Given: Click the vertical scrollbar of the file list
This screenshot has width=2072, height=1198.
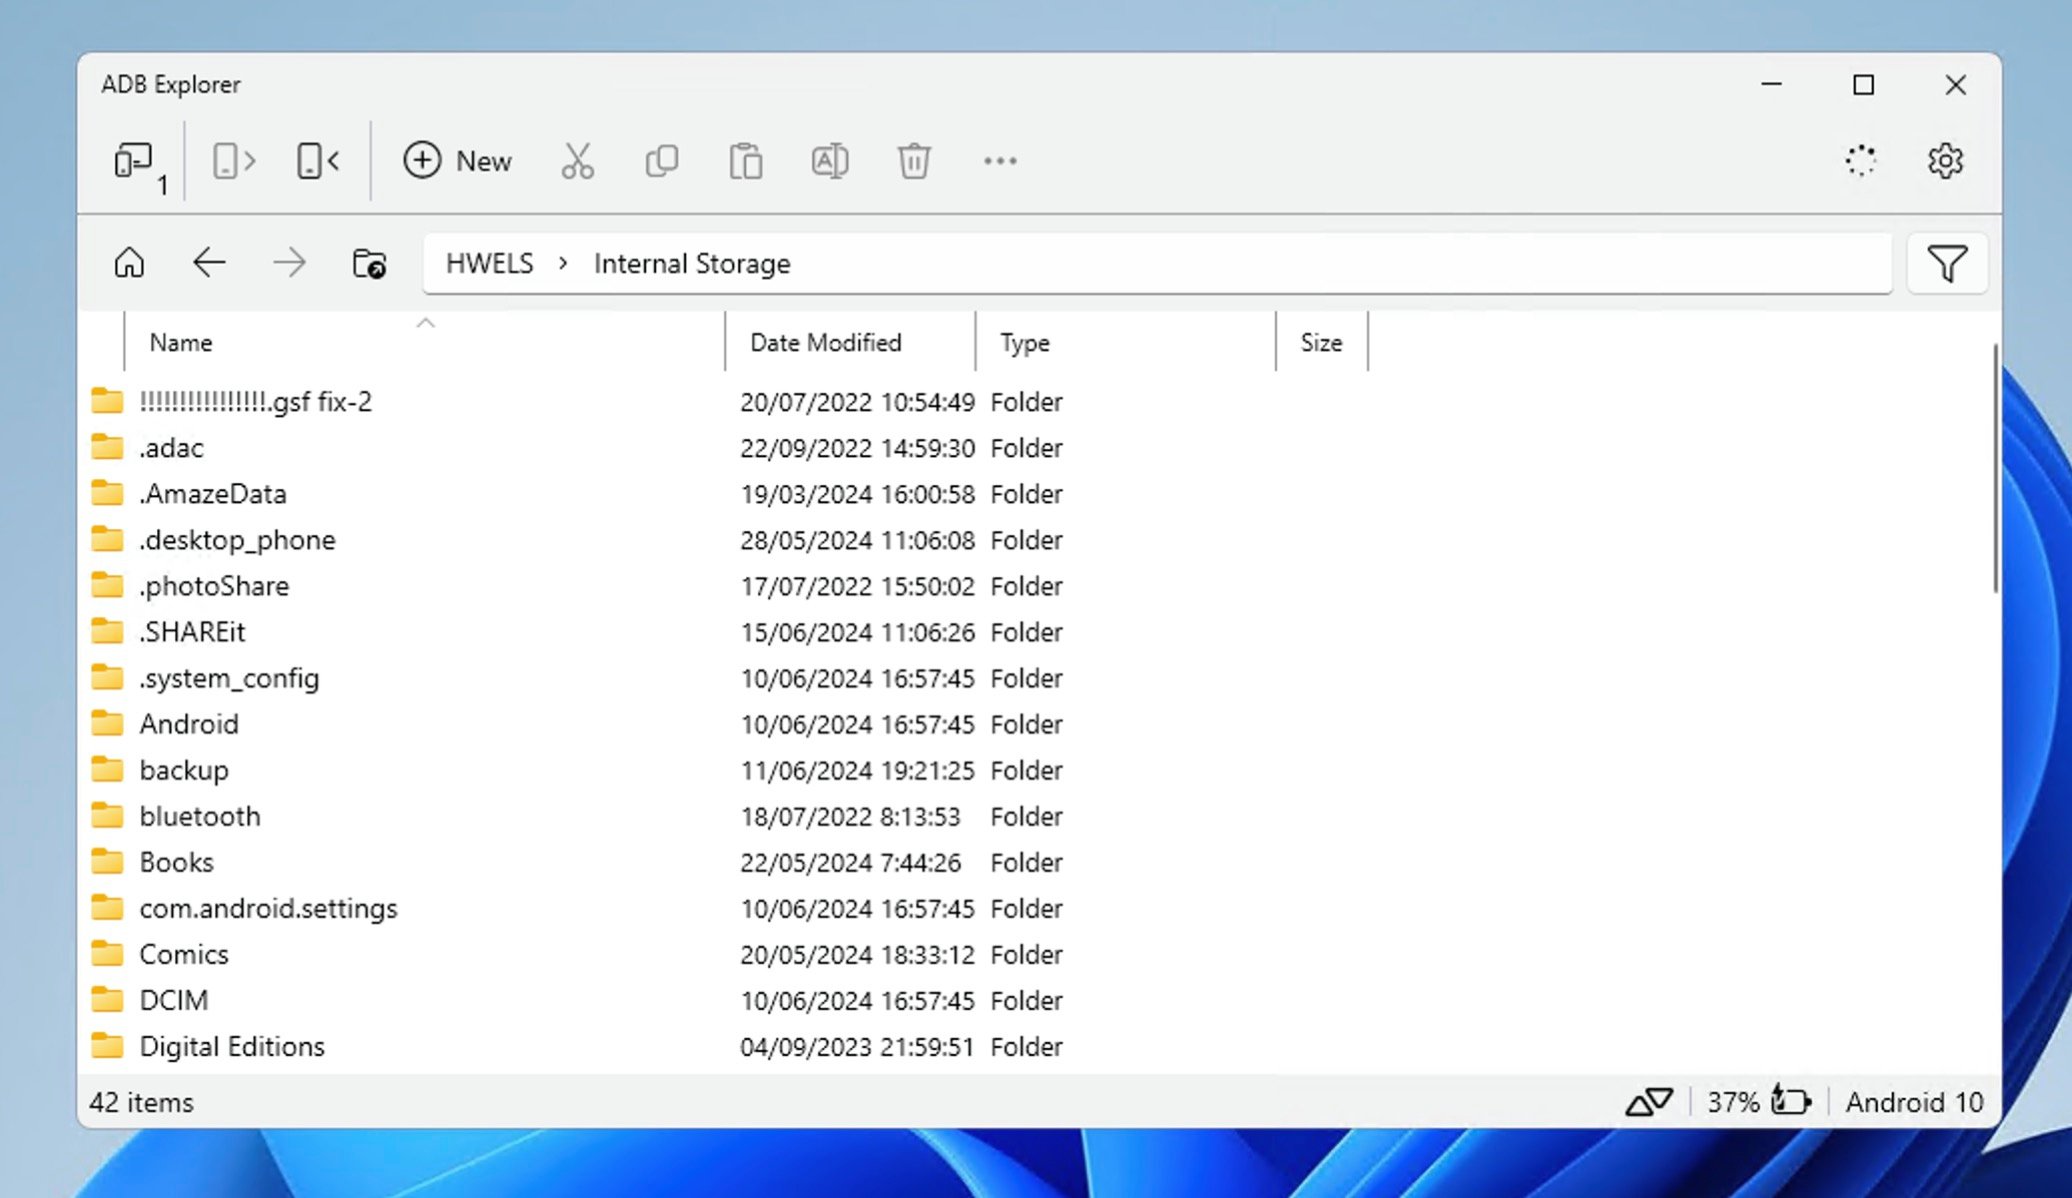Looking at the screenshot, I should point(1994,470).
